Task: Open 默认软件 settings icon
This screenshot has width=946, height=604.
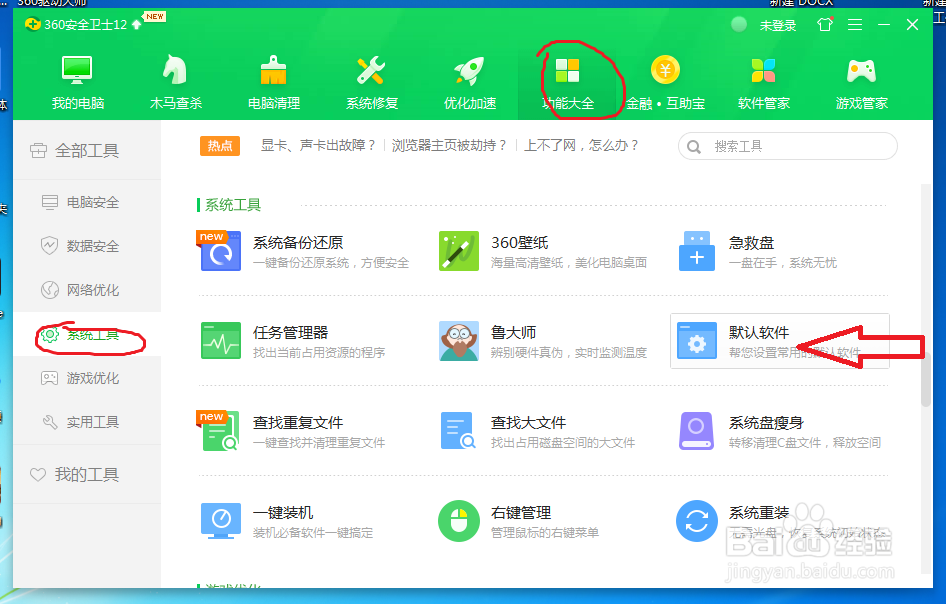Action: [x=697, y=341]
